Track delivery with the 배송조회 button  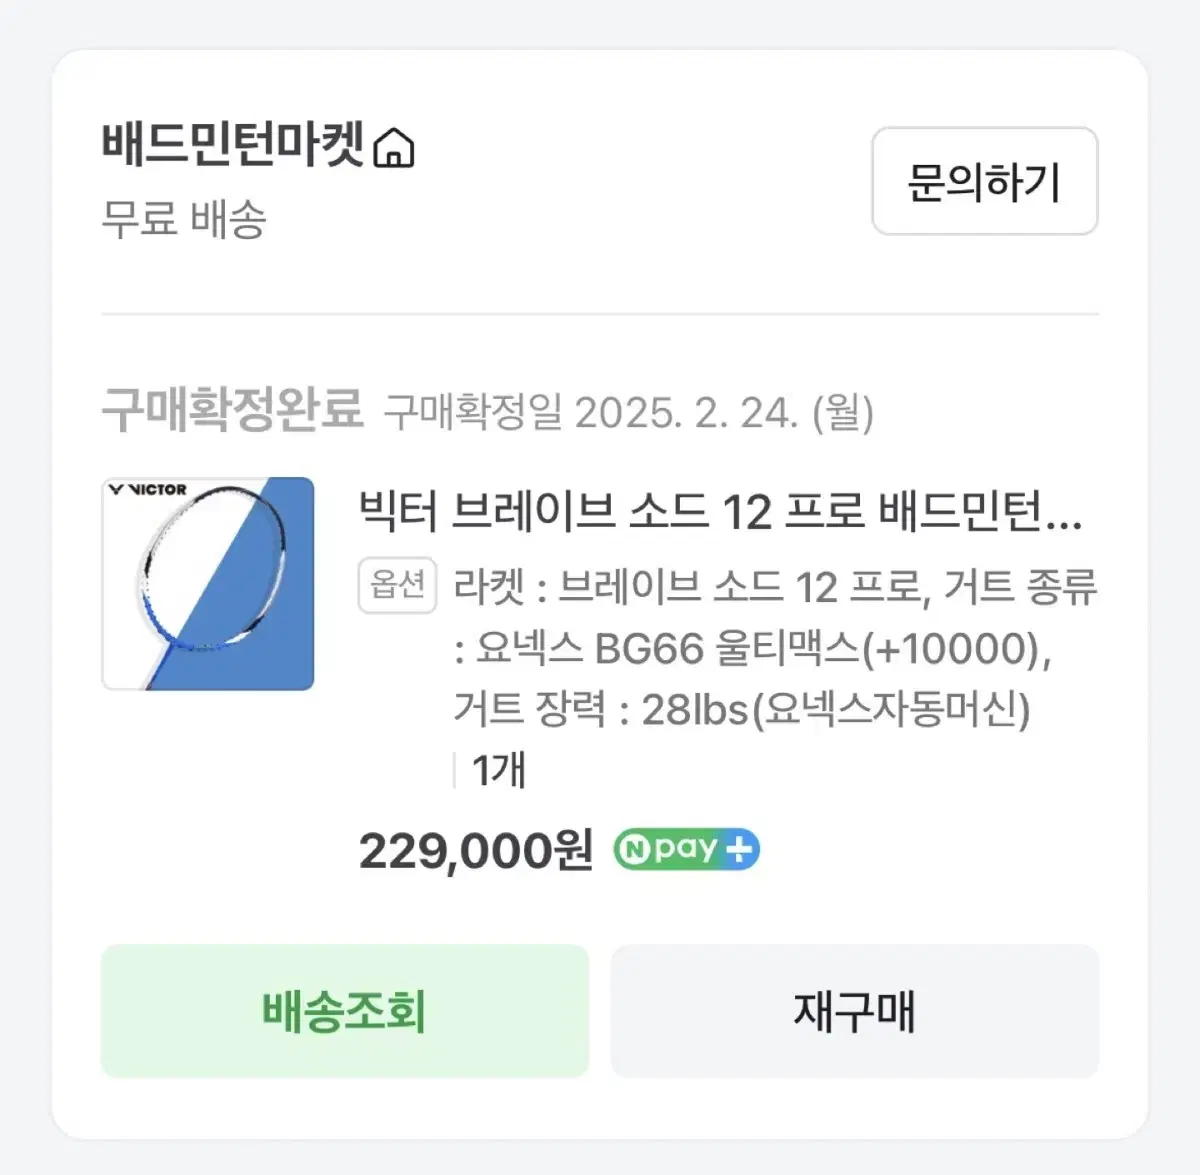pos(345,1011)
